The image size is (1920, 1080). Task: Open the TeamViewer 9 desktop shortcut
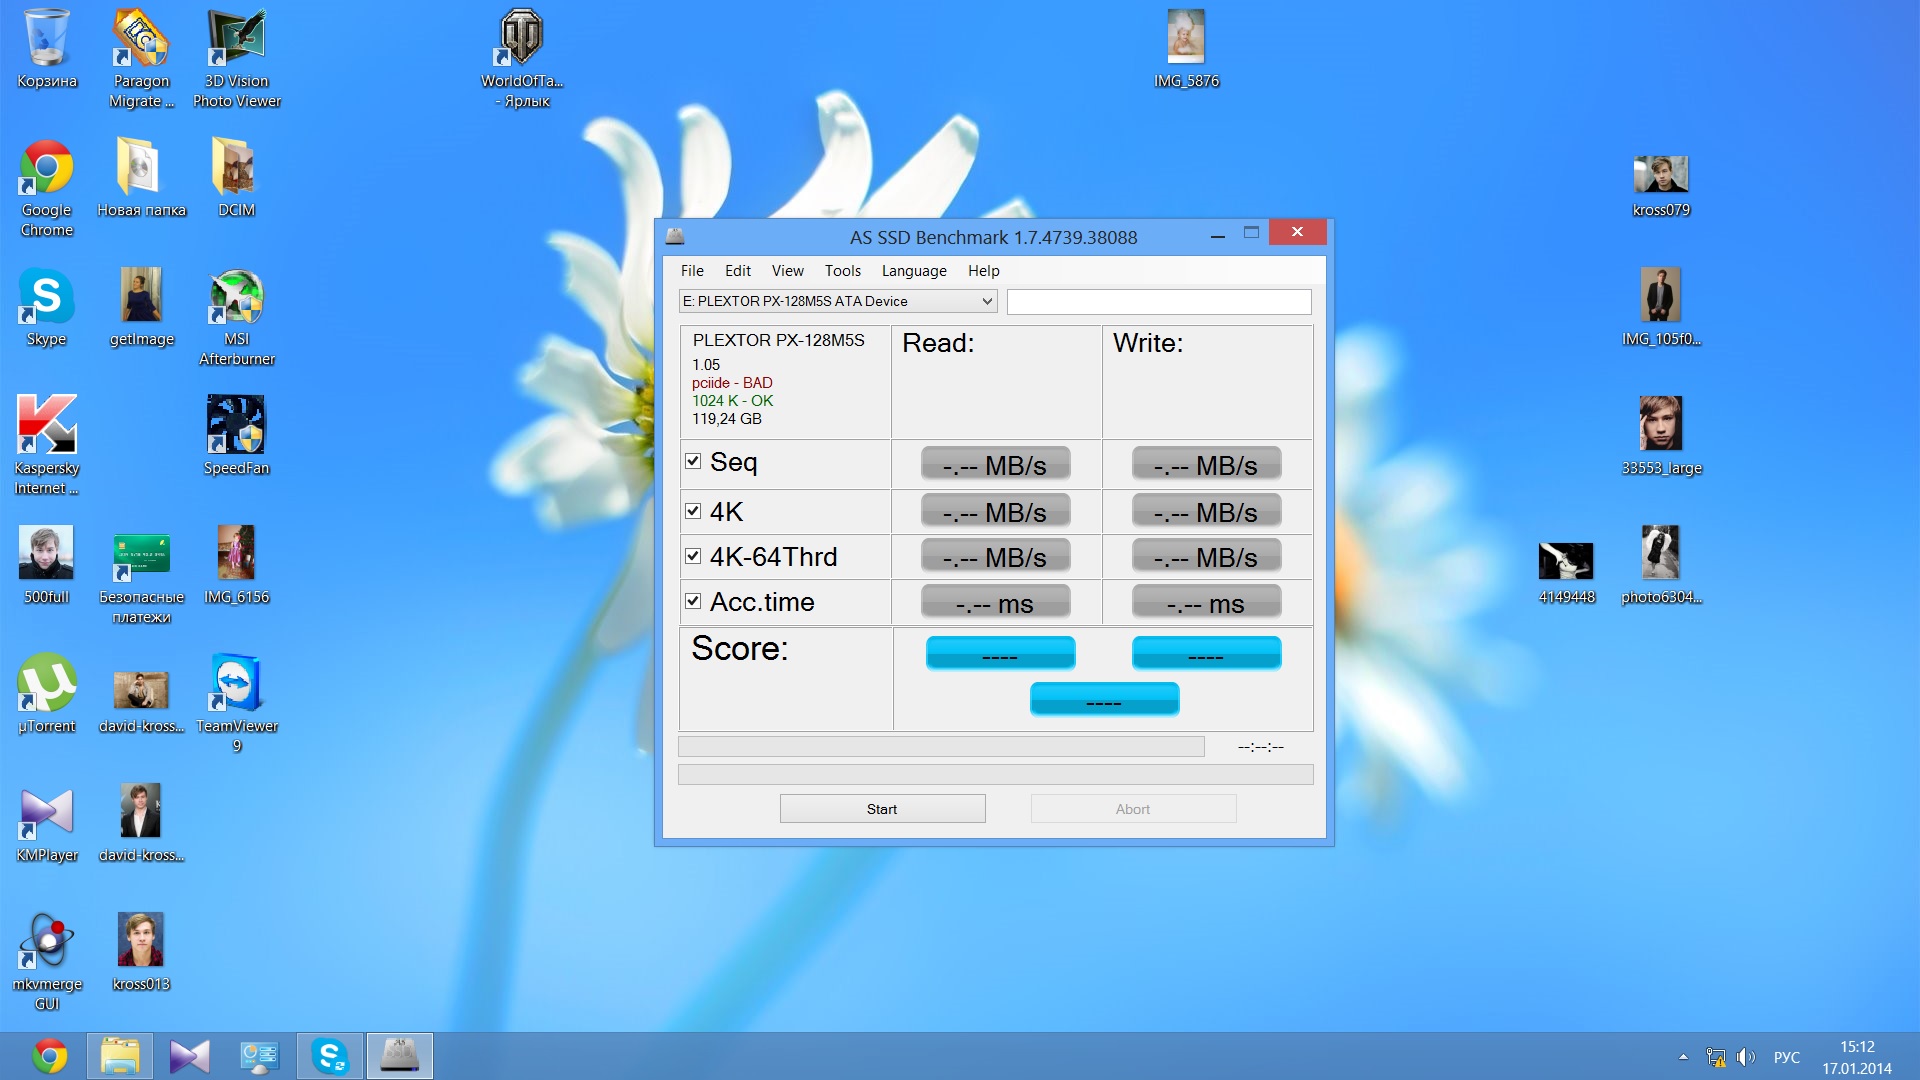click(x=236, y=684)
